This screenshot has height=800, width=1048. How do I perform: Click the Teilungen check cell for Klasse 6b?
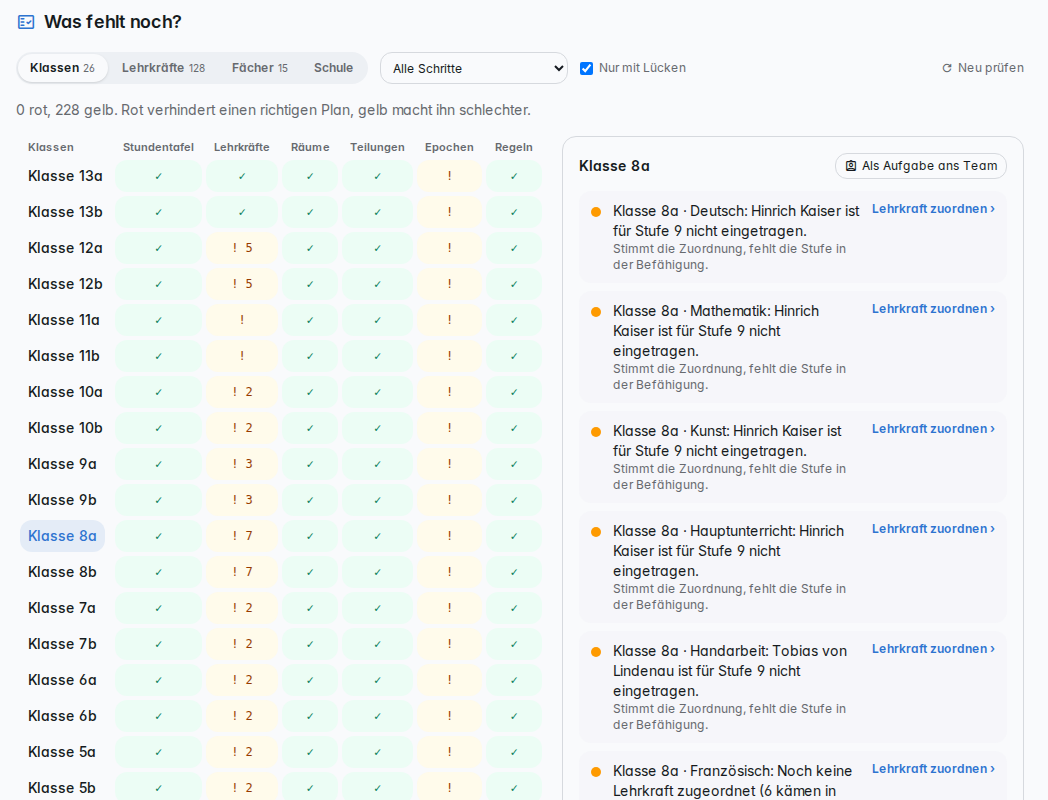[378, 716]
